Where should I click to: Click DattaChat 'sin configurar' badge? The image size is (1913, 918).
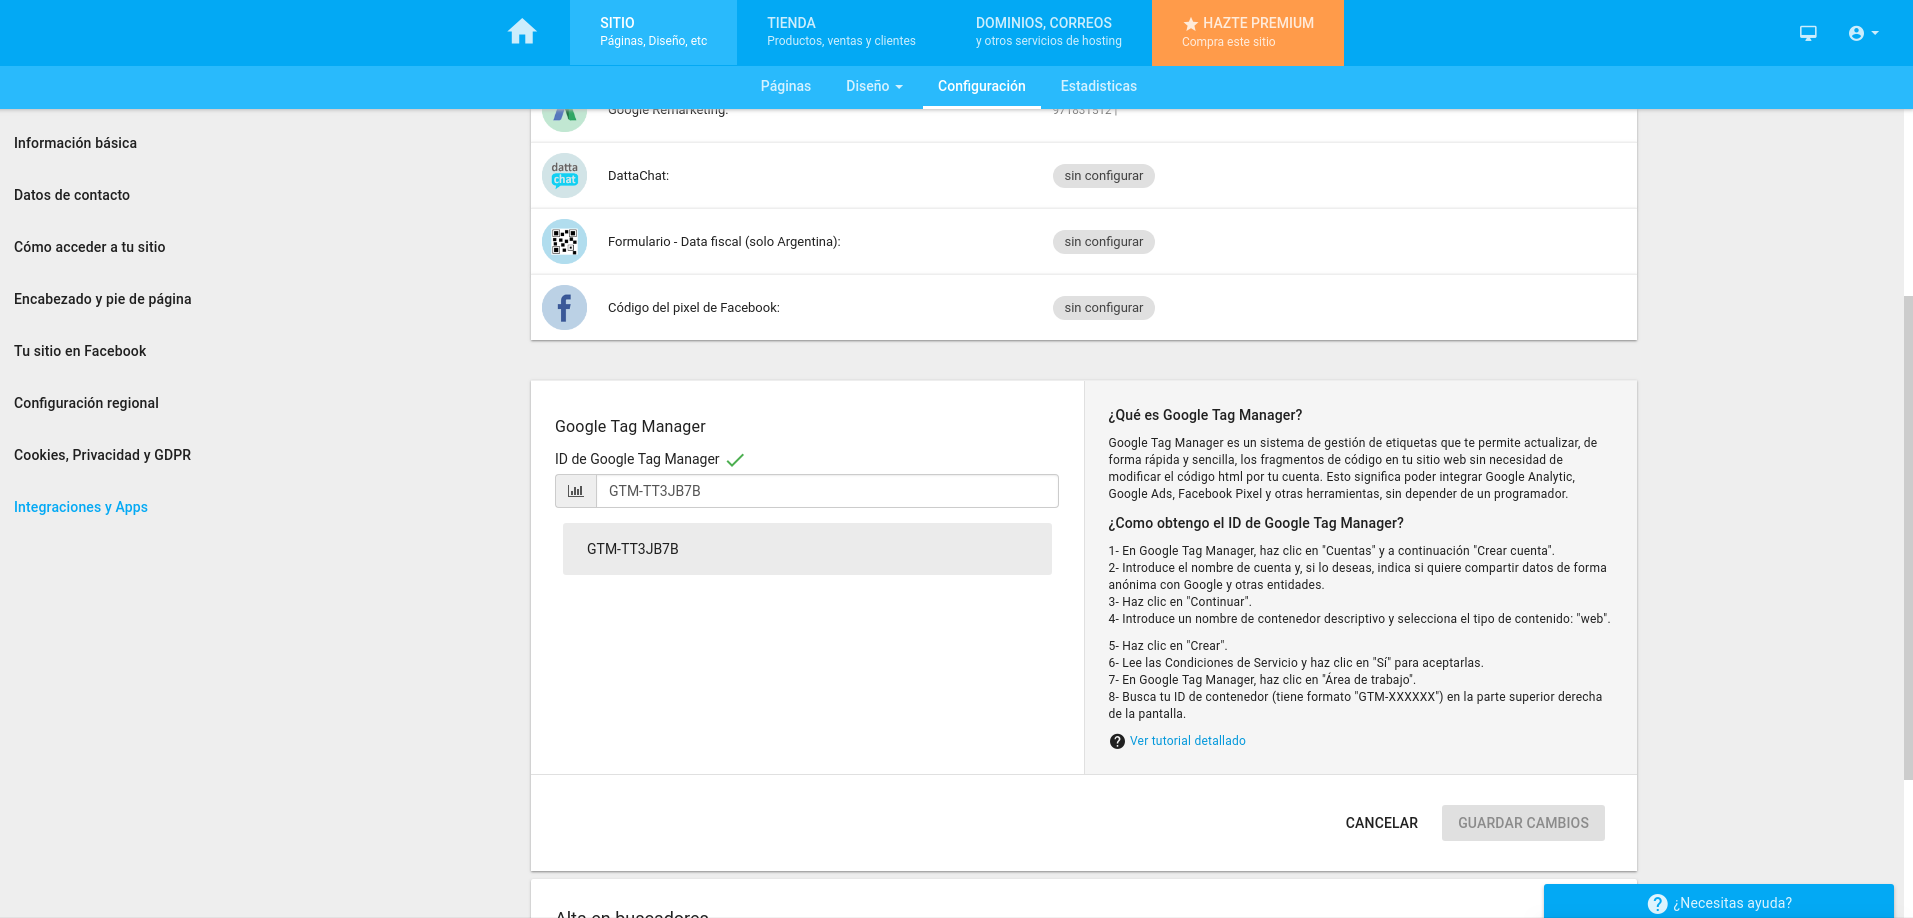click(1103, 176)
